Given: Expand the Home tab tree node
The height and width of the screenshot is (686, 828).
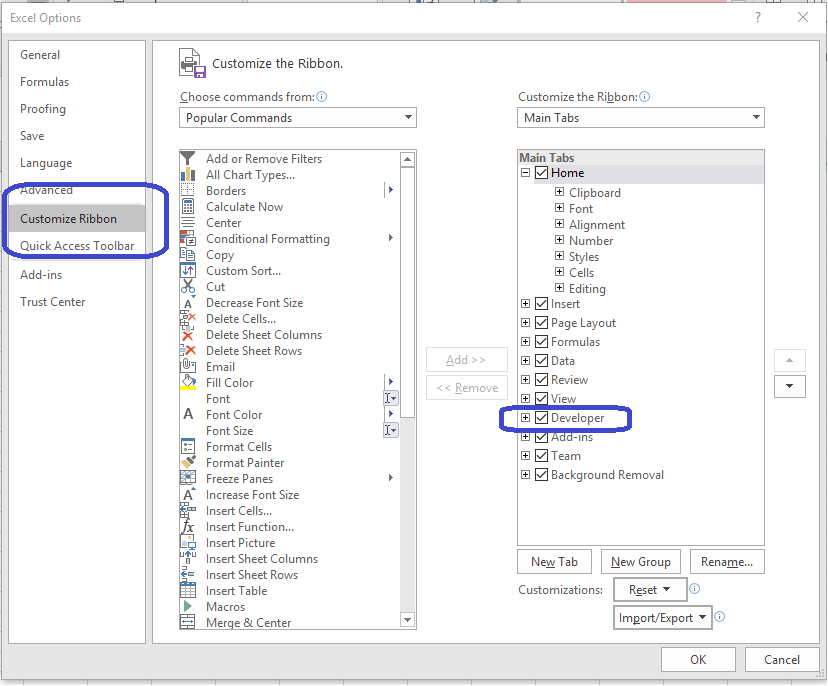Looking at the screenshot, I should pos(526,172).
